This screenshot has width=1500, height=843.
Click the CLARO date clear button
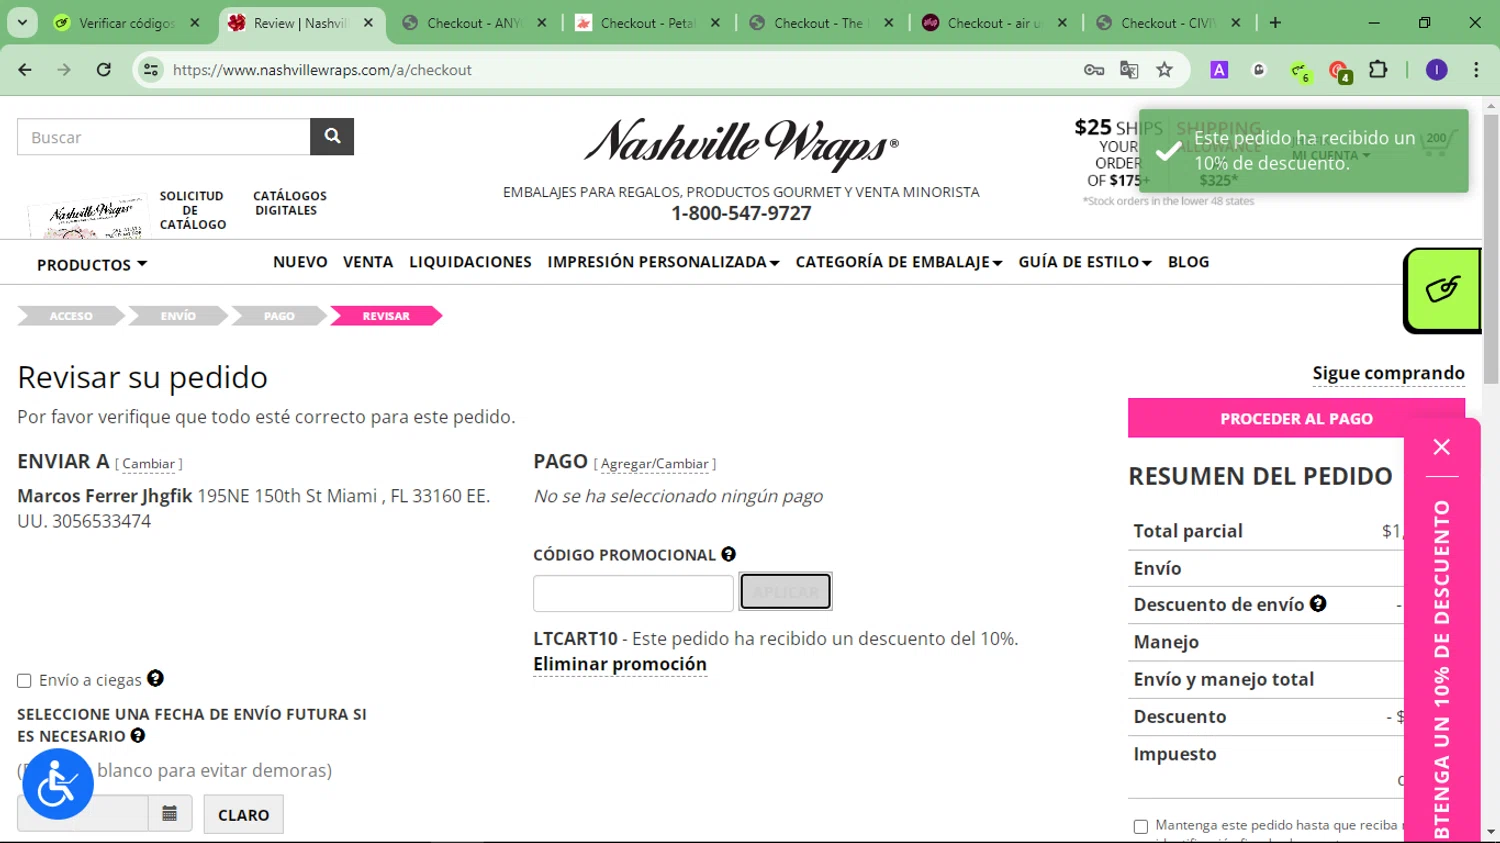click(243, 814)
